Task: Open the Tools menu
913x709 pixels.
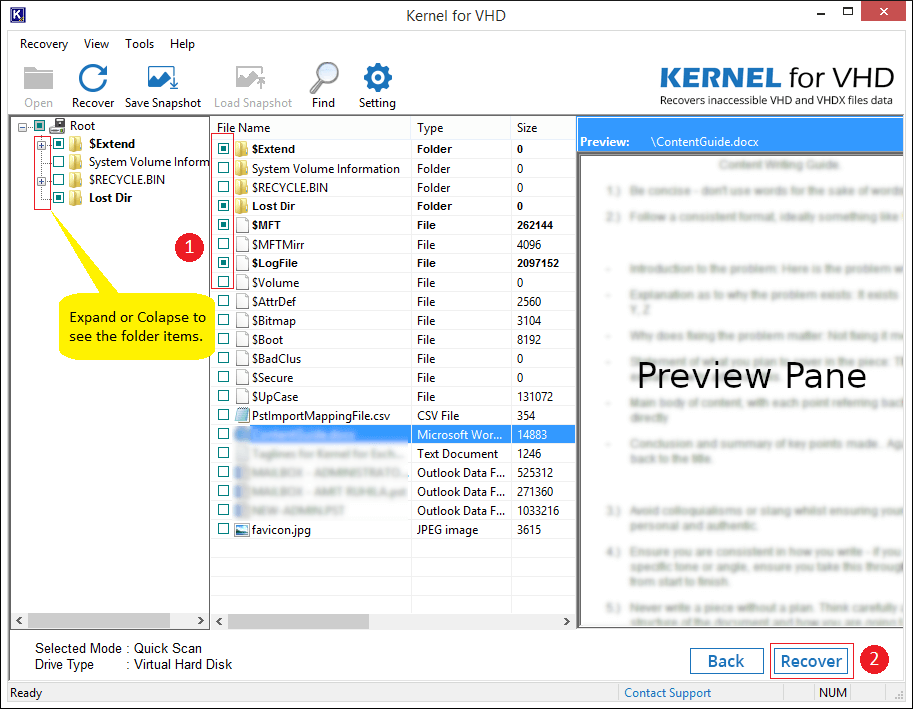Action: click(139, 44)
